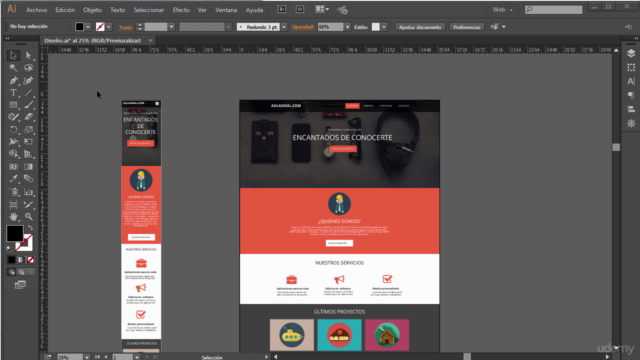Select the Rectangle tool

(x=13, y=105)
